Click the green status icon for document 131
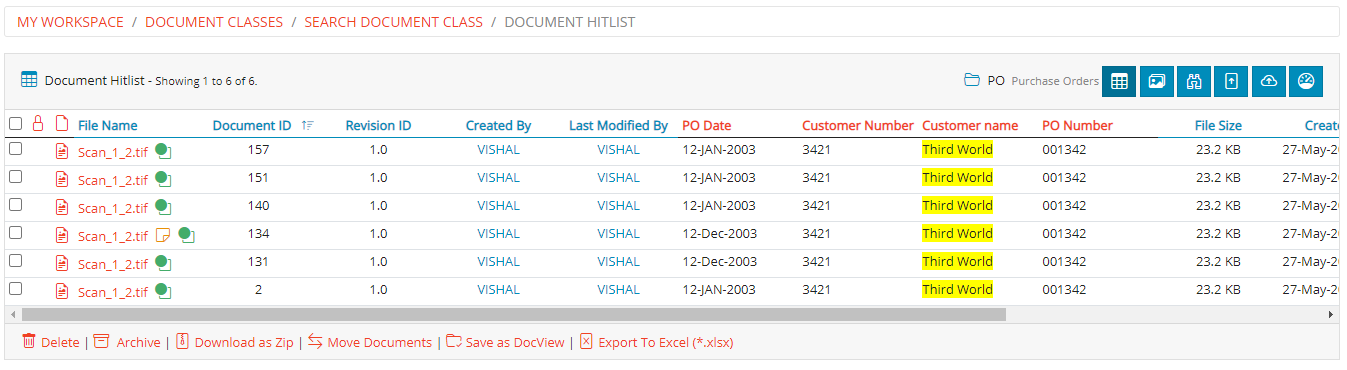Screen dimensions: 1347x370 point(163,263)
